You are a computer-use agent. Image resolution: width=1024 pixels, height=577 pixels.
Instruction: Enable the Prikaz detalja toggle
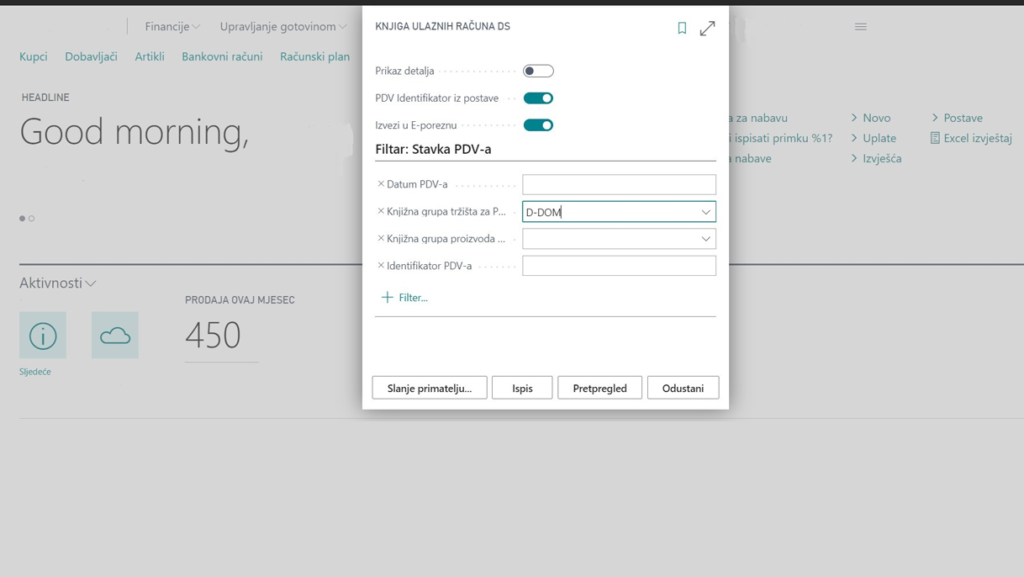(538, 71)
